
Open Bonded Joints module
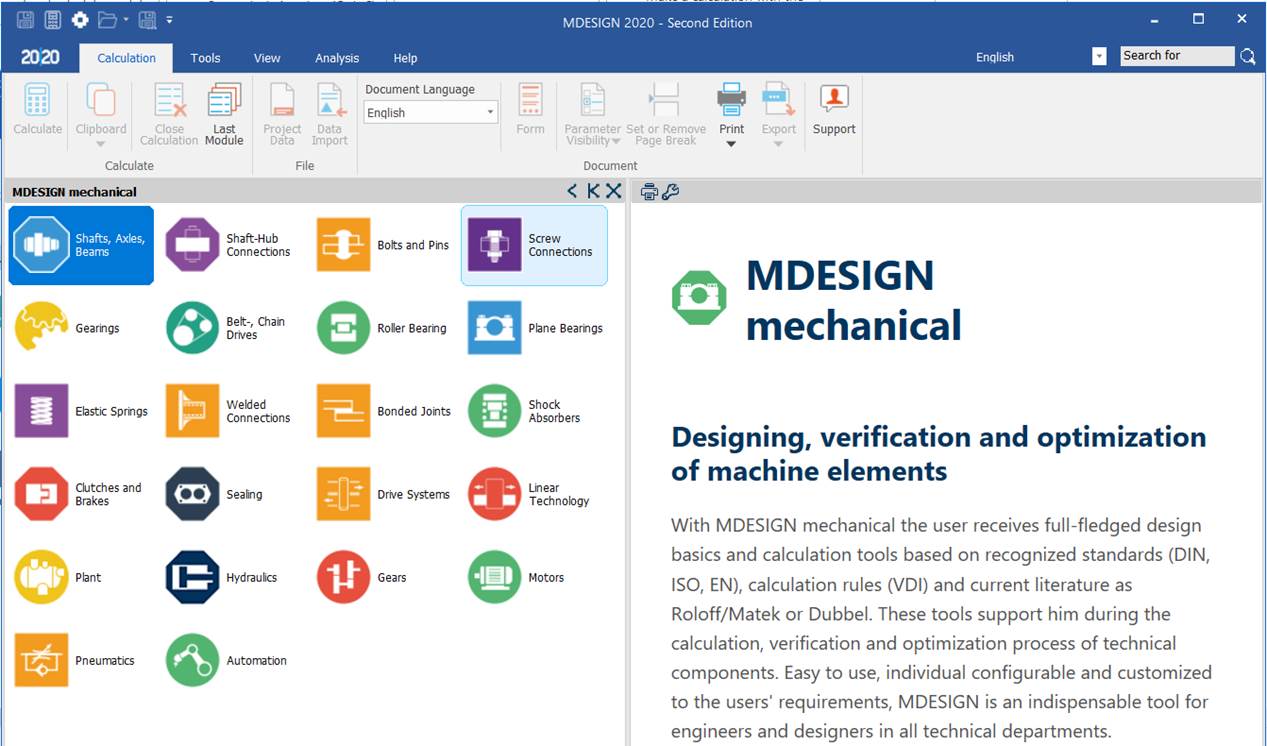[383, 411]
